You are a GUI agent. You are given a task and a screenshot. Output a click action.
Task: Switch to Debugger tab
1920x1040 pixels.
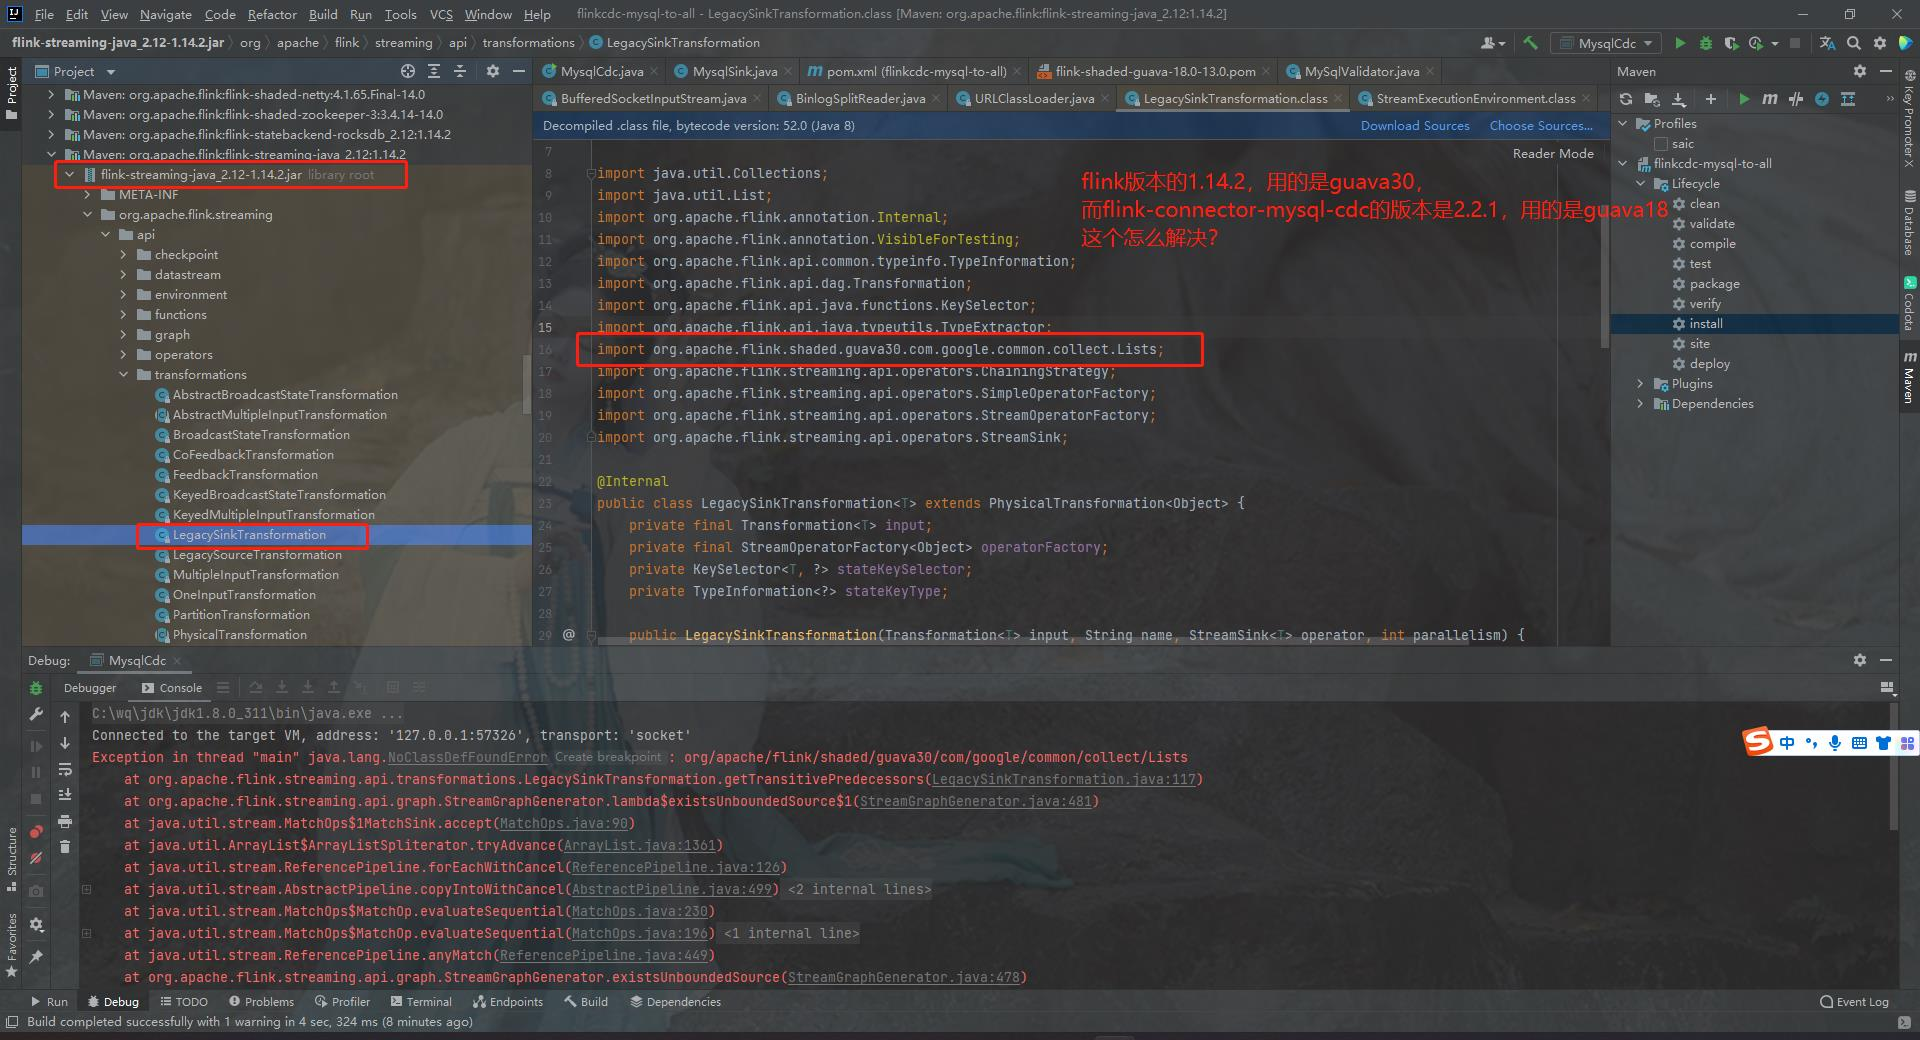(x=90, y=688)
